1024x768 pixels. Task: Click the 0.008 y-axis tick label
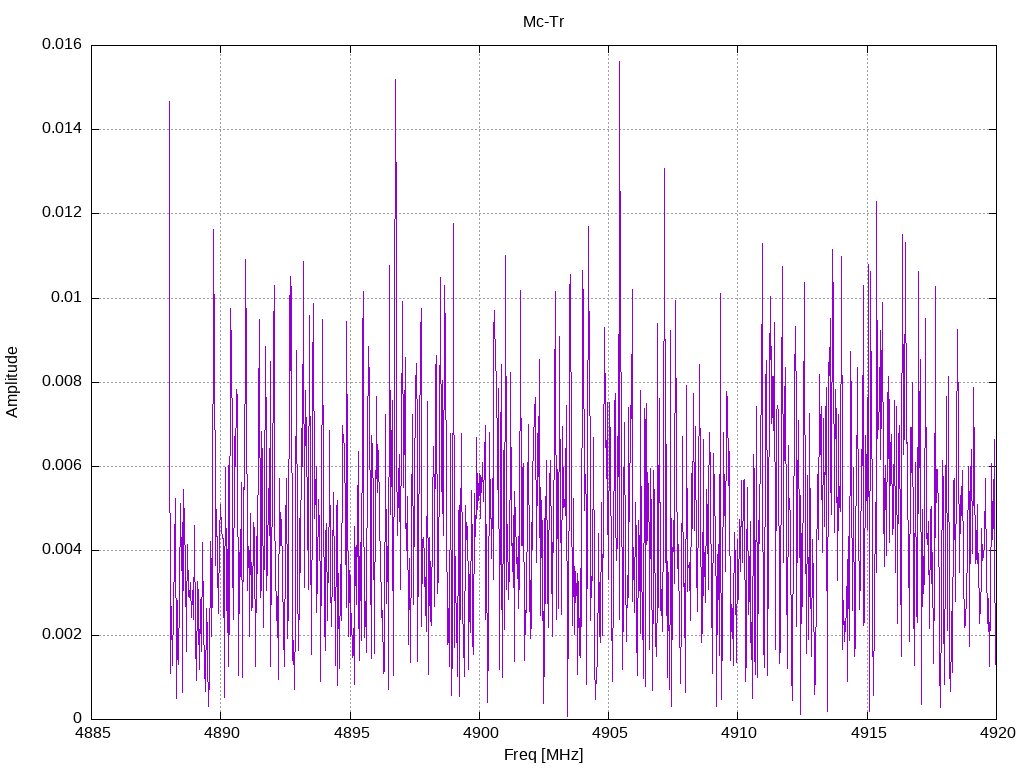click(62, 382)
